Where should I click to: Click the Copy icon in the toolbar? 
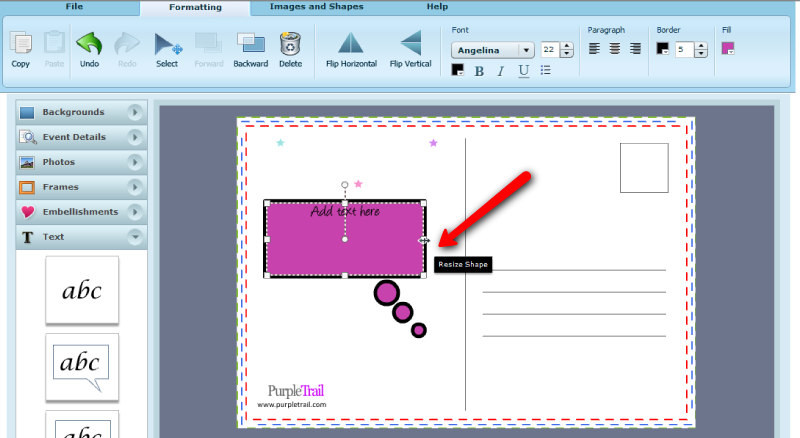coord(21,43)
